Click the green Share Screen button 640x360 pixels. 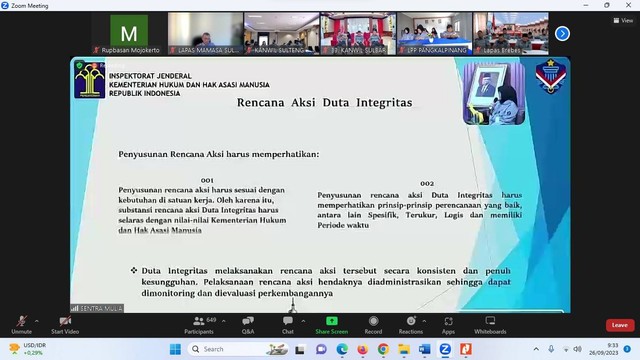(x=331, y=325)
